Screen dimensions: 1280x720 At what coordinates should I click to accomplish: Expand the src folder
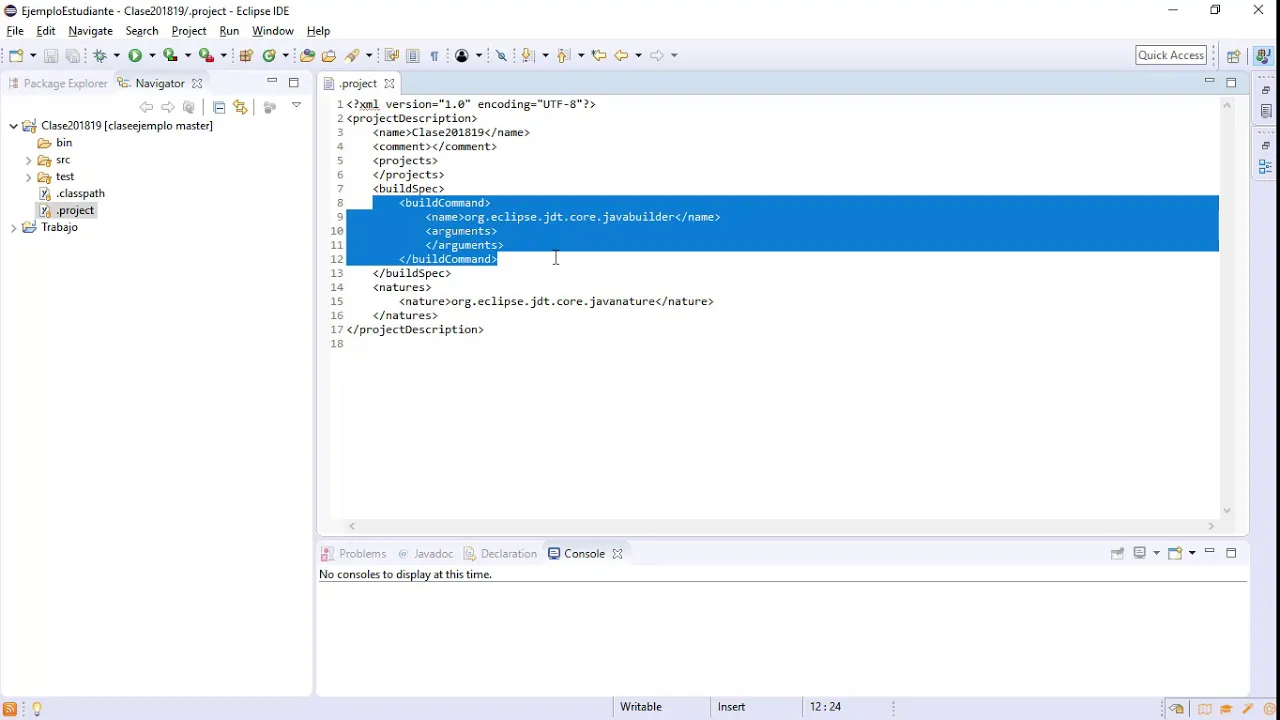point(28,160)
